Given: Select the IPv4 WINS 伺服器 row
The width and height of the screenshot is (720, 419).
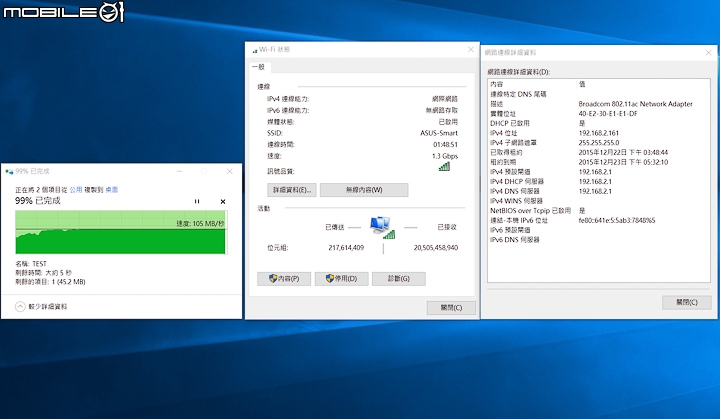Looking at the screenshot, I should pos(599,201).
